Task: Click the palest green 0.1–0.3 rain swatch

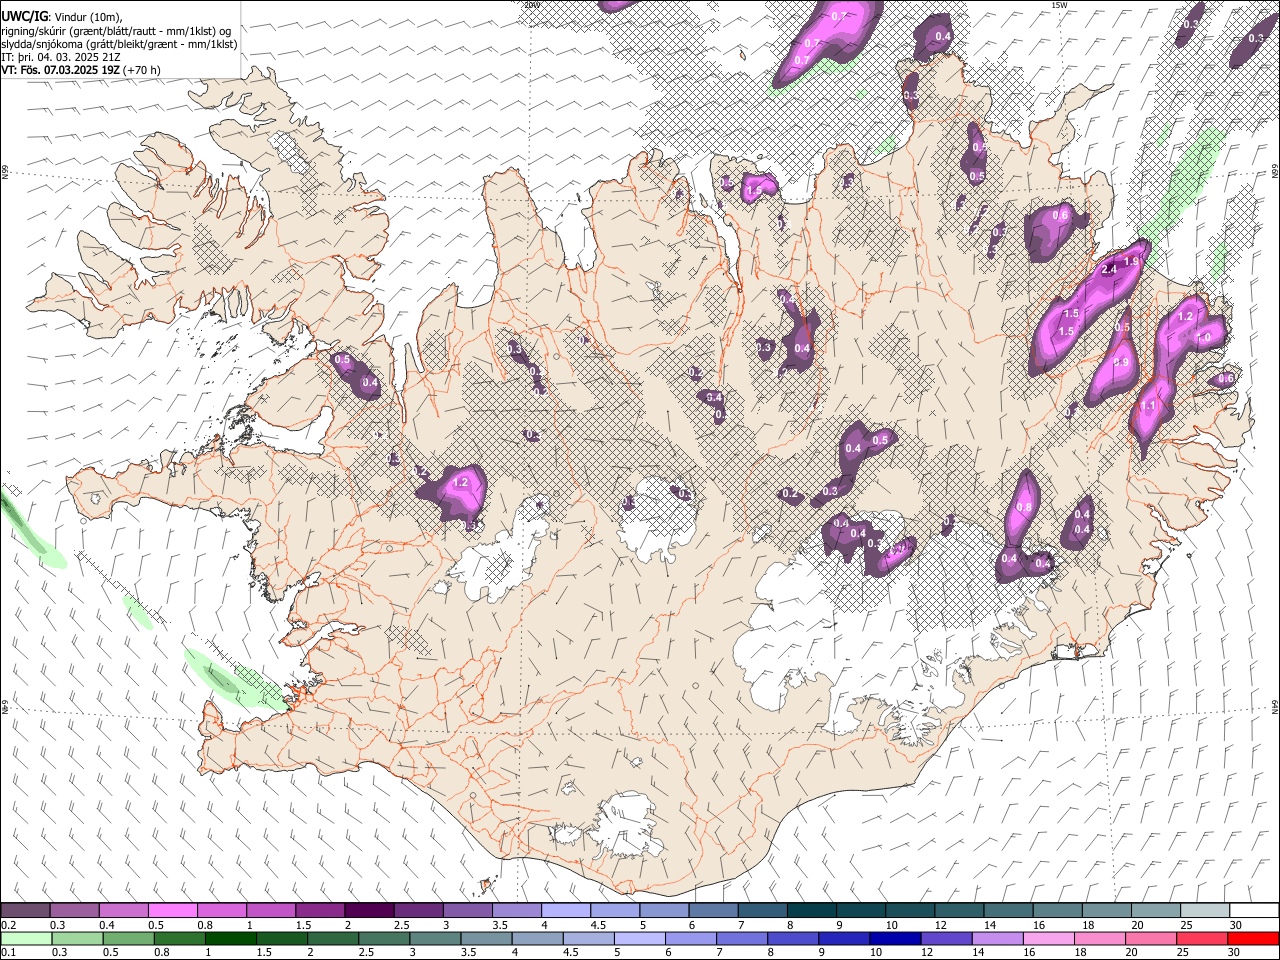Action: (x=25, y=938)
